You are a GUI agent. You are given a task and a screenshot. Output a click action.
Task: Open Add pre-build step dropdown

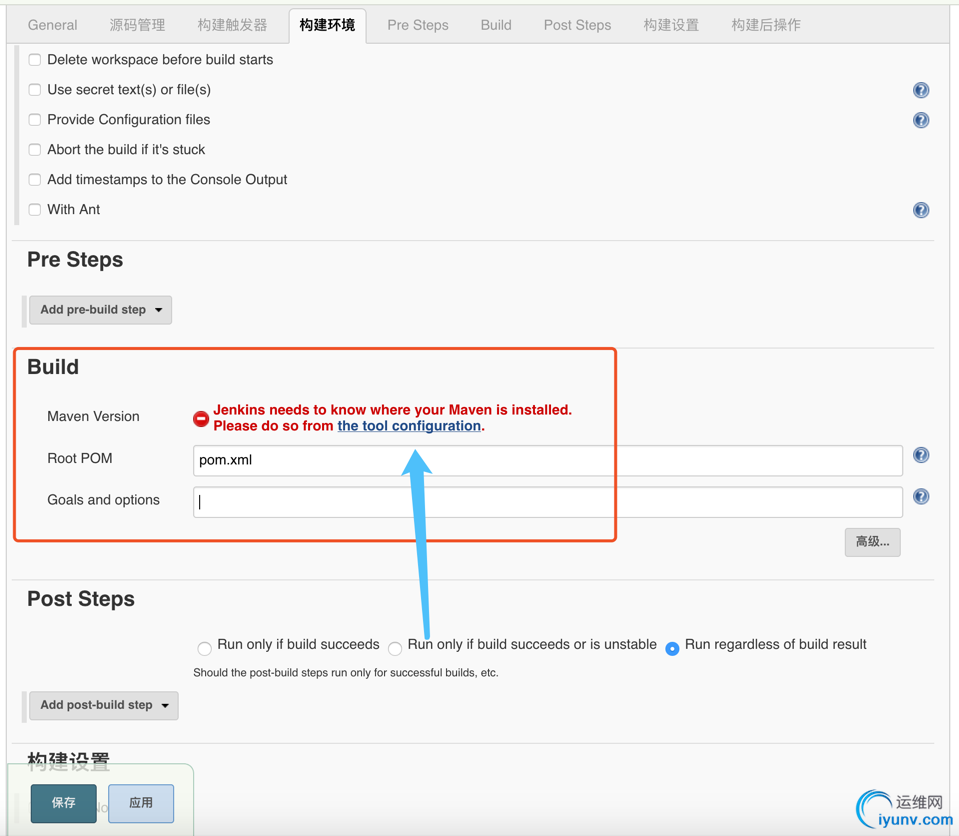pyautogui.click(x=100, y=310)
